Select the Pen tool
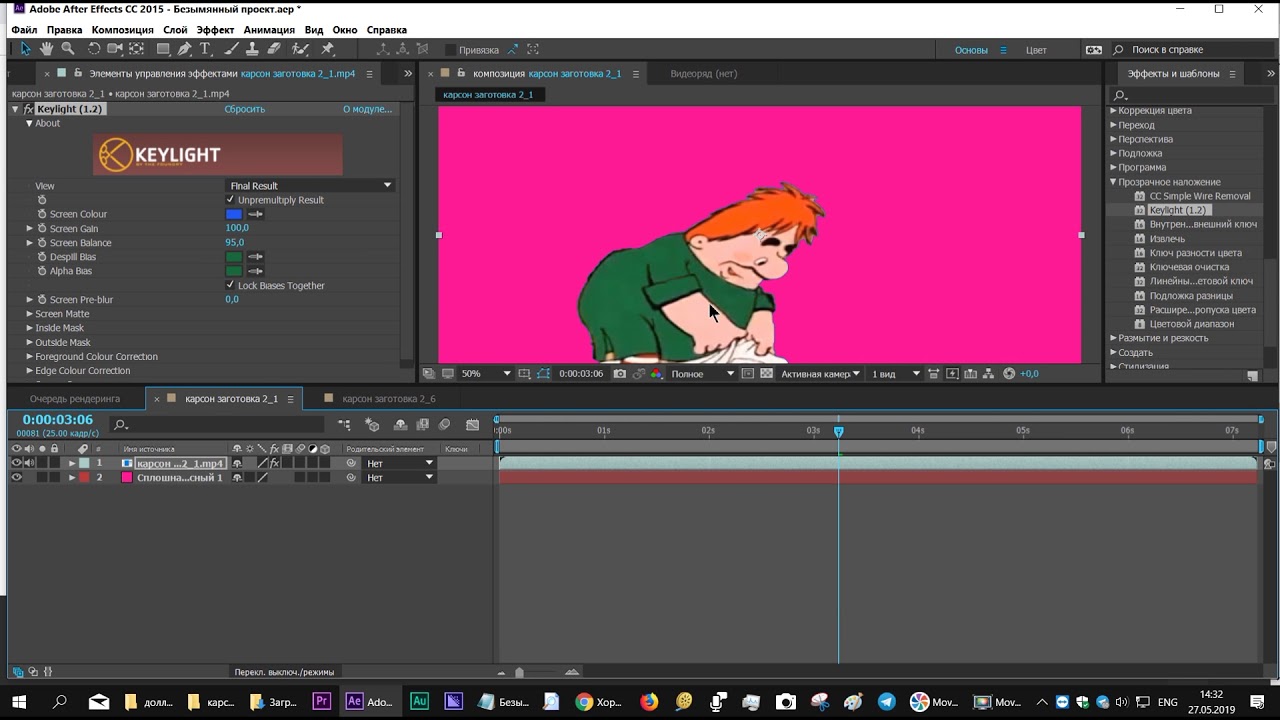Viewport: 1280px width, 720px height. (x=185, y=49)
